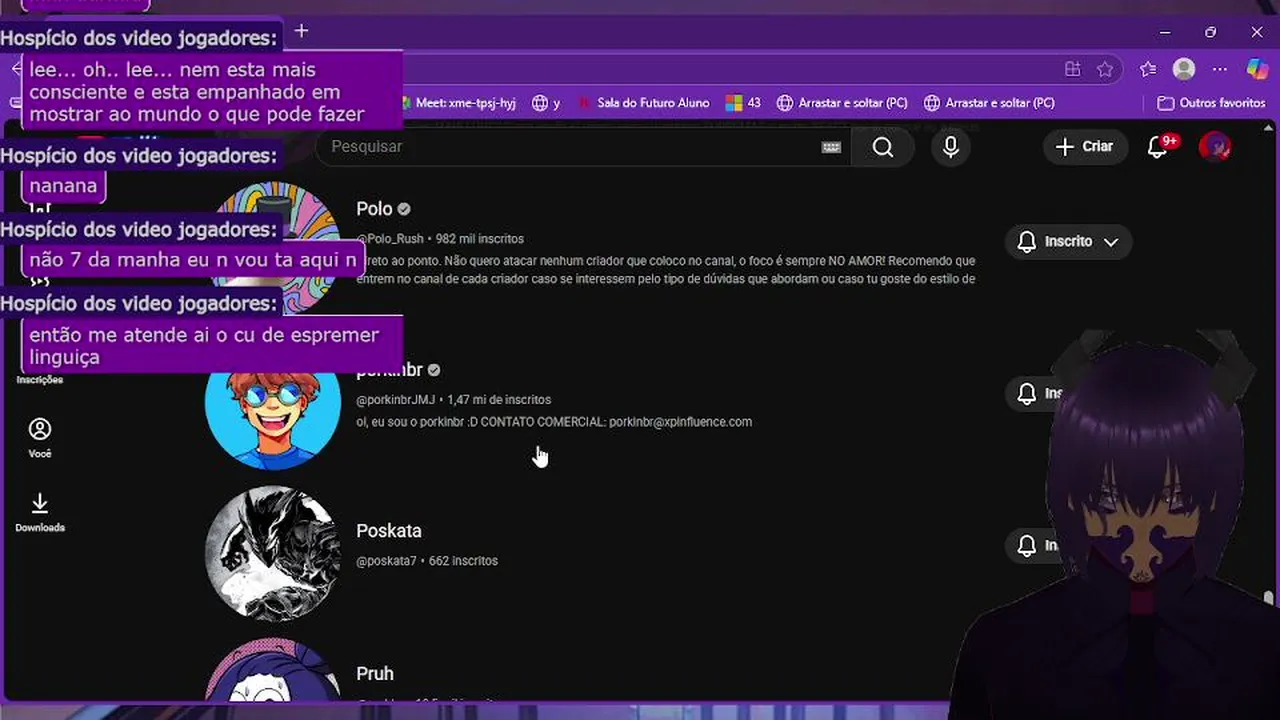This screenshot has height=720, width=1280.
Task: Expand the Outros favoritos folder
Action: click(x=1211, y=103)
